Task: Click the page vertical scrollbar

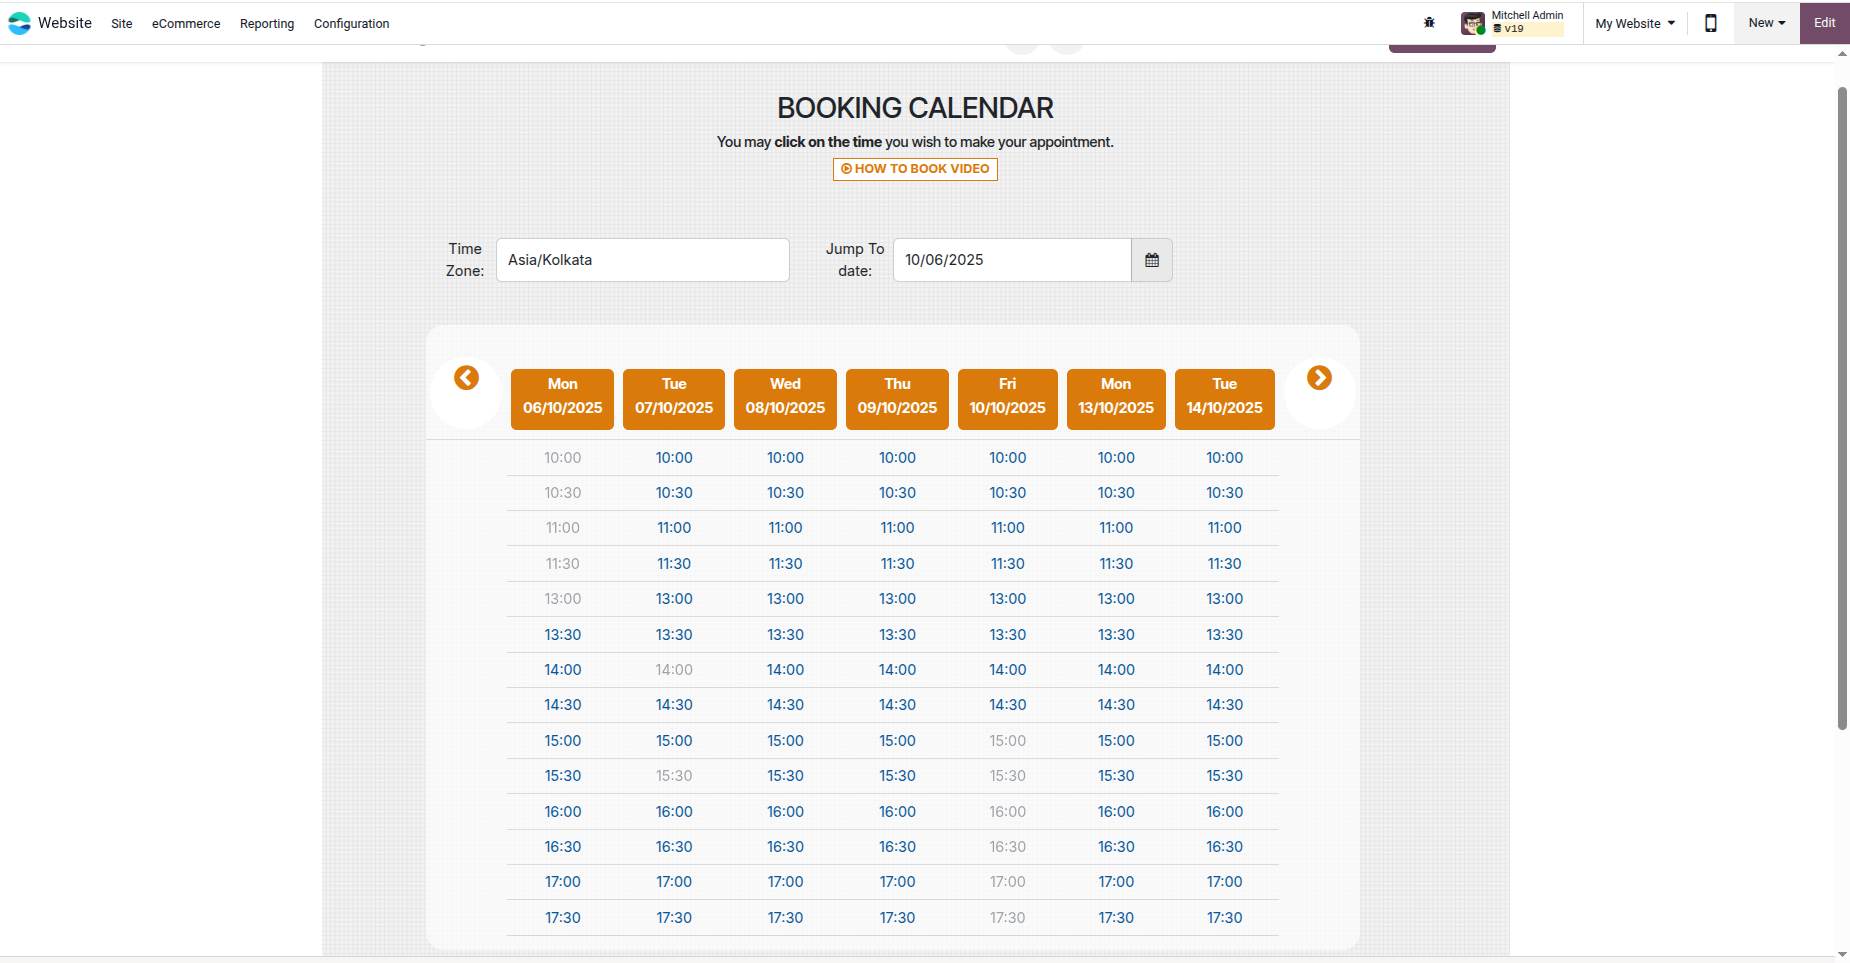Action: (x=1842, y=408)
